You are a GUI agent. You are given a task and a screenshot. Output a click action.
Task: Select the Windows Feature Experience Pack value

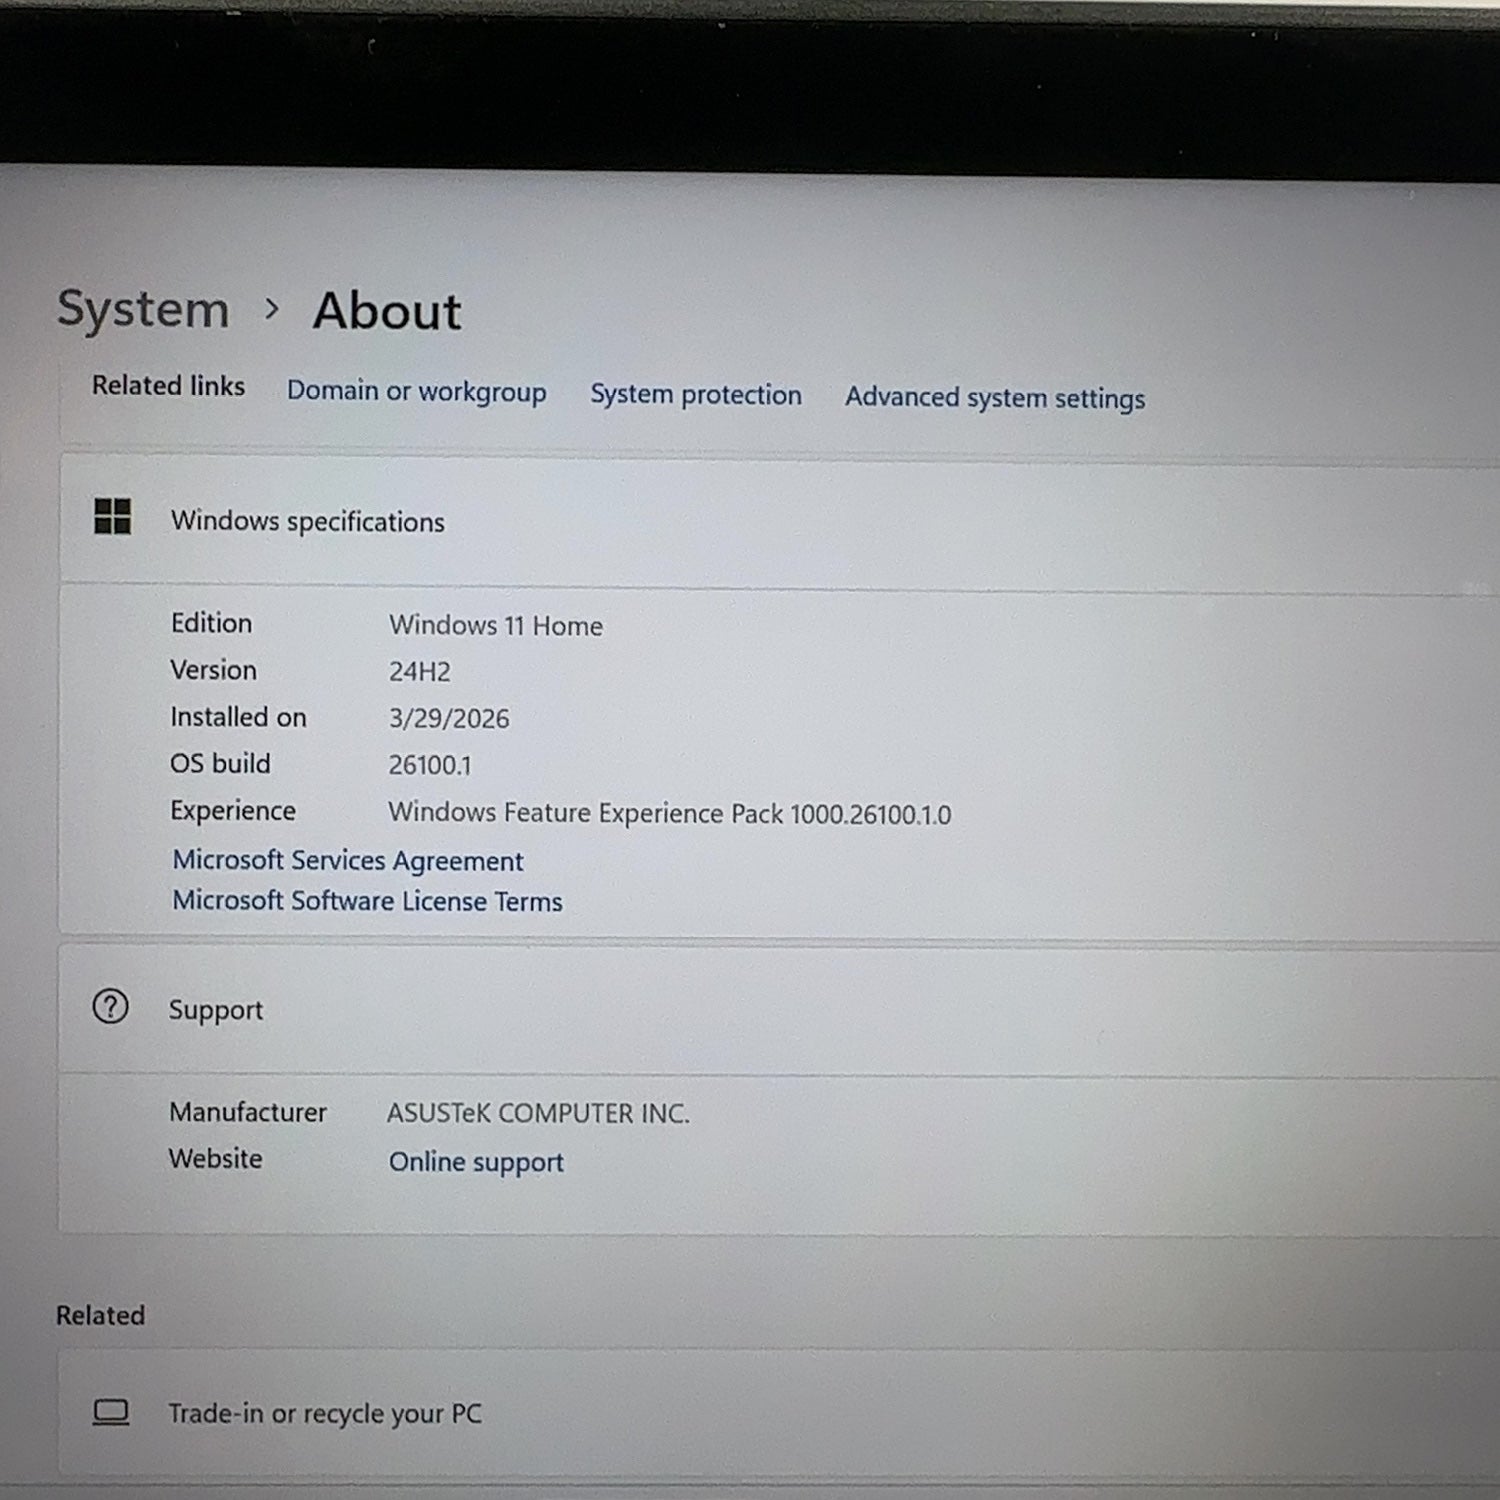point(670,813)
